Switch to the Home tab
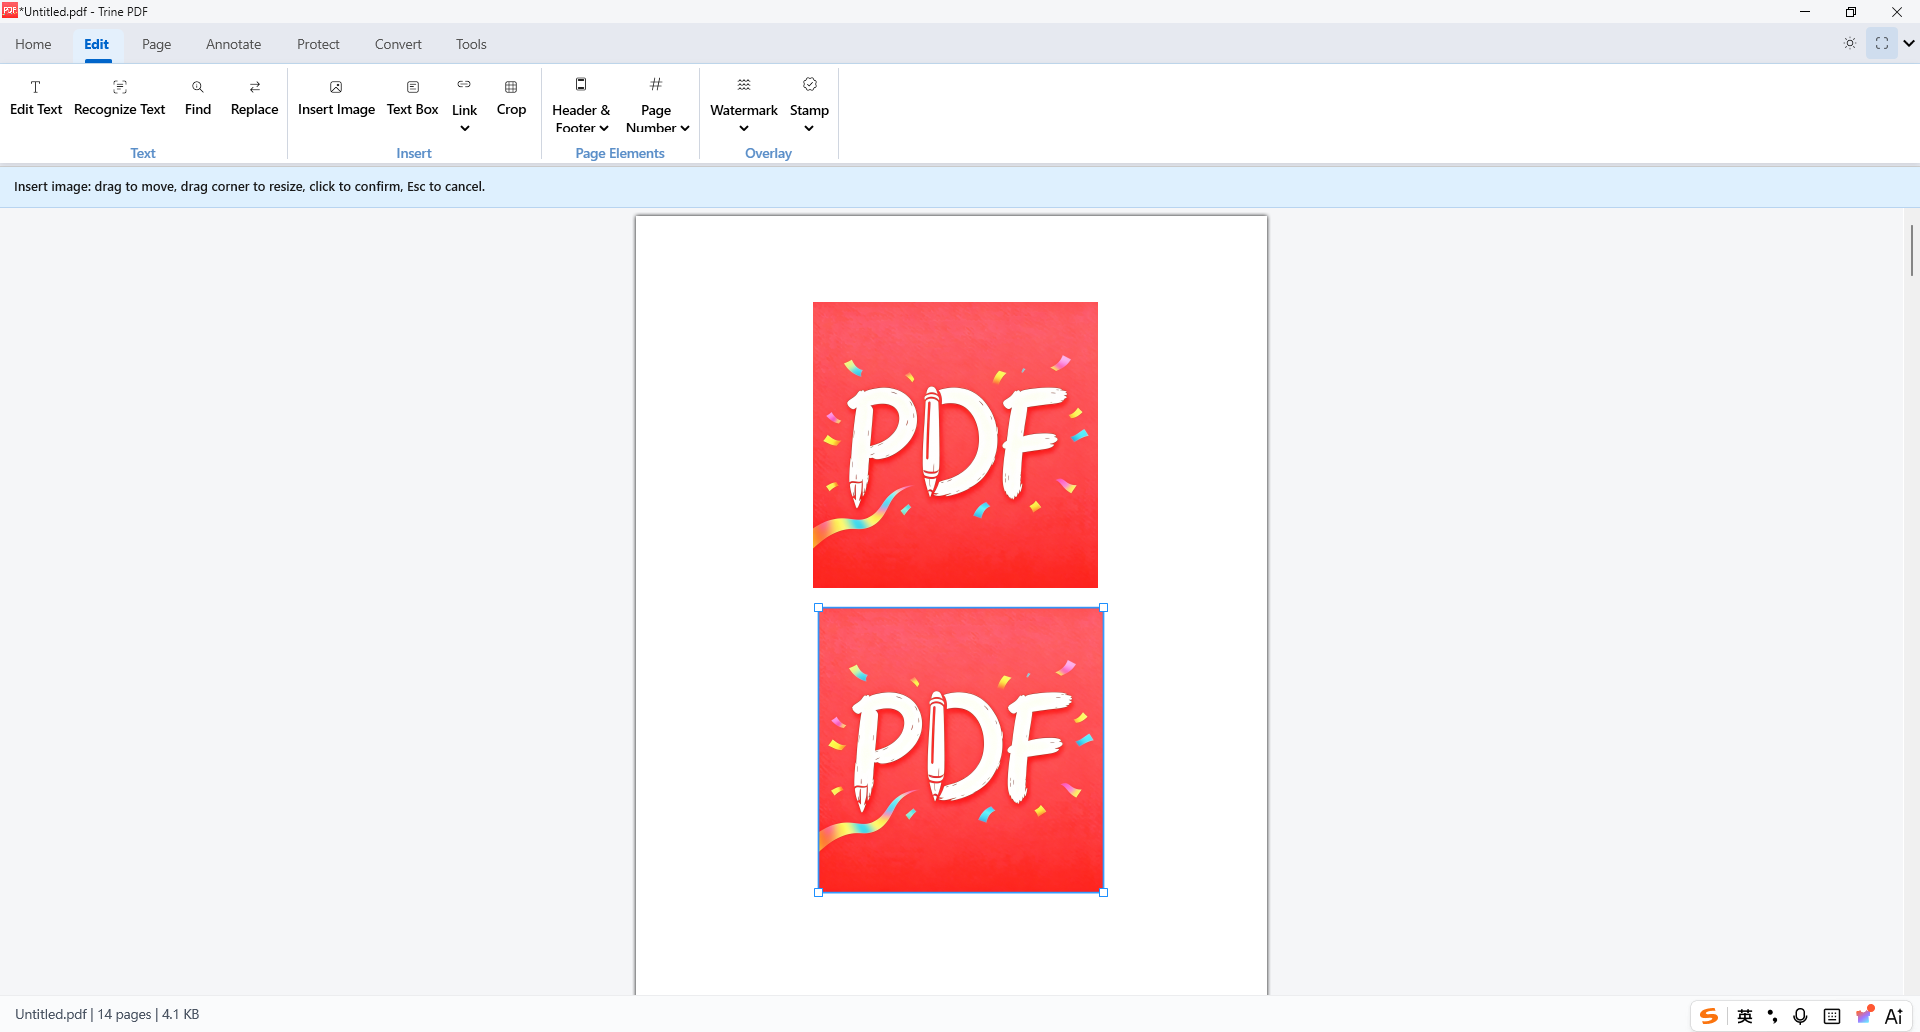Image resolution: width=1920 pixels, height=1032 pixels. coord(33,44)
